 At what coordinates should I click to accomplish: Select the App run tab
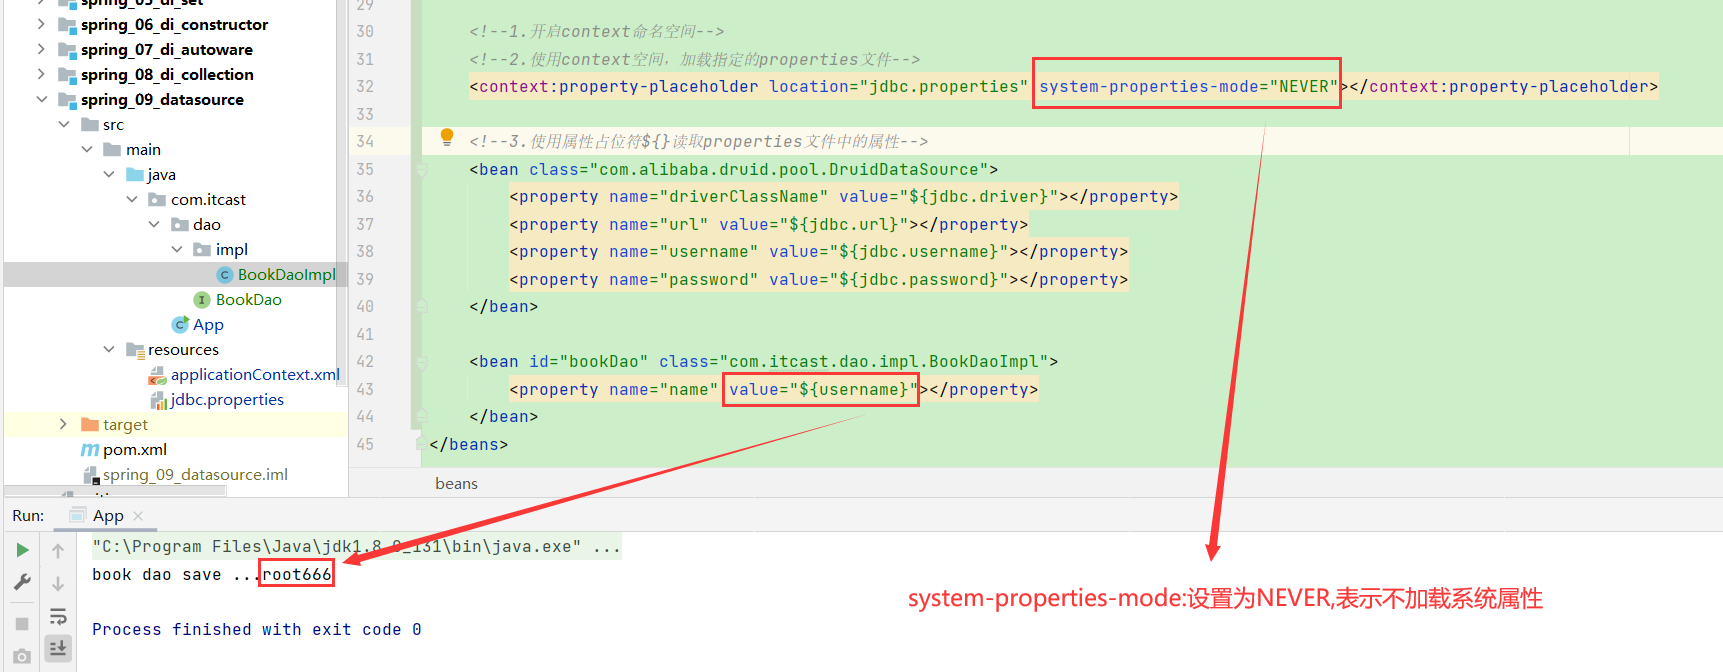point(108,516)
